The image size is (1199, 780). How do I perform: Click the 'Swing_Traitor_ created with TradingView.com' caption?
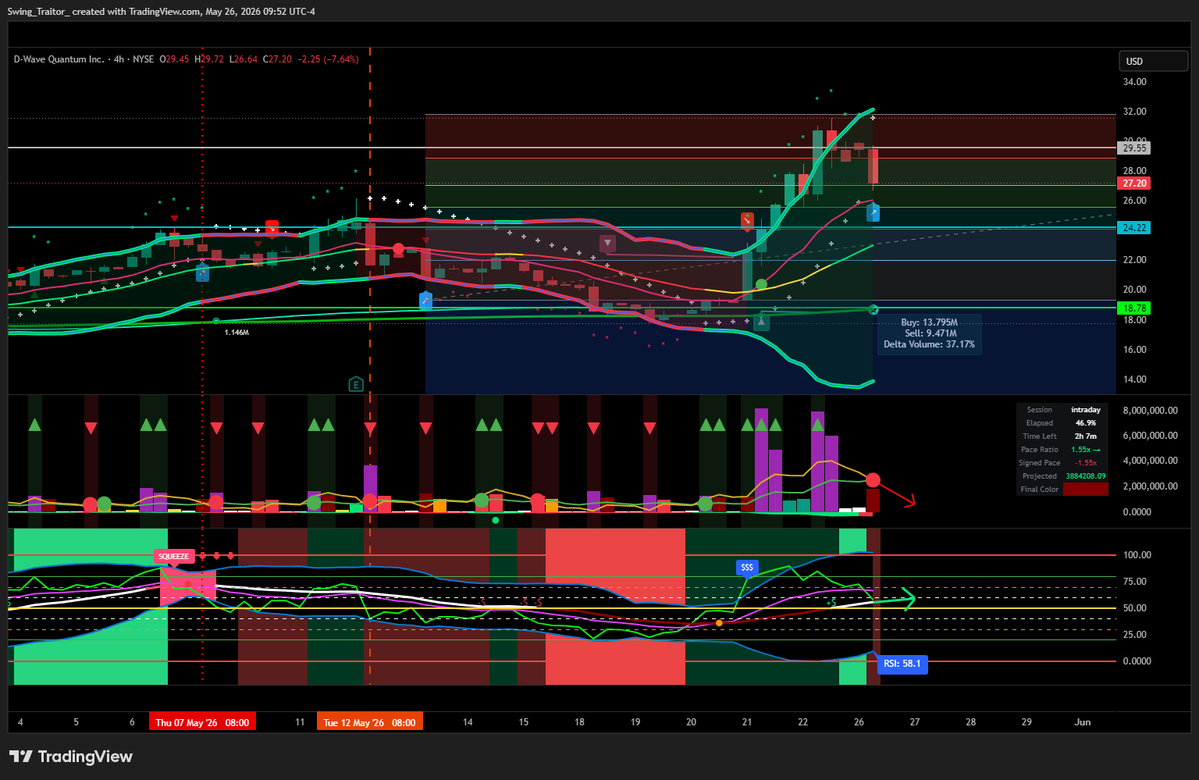(x=104, y=11)
